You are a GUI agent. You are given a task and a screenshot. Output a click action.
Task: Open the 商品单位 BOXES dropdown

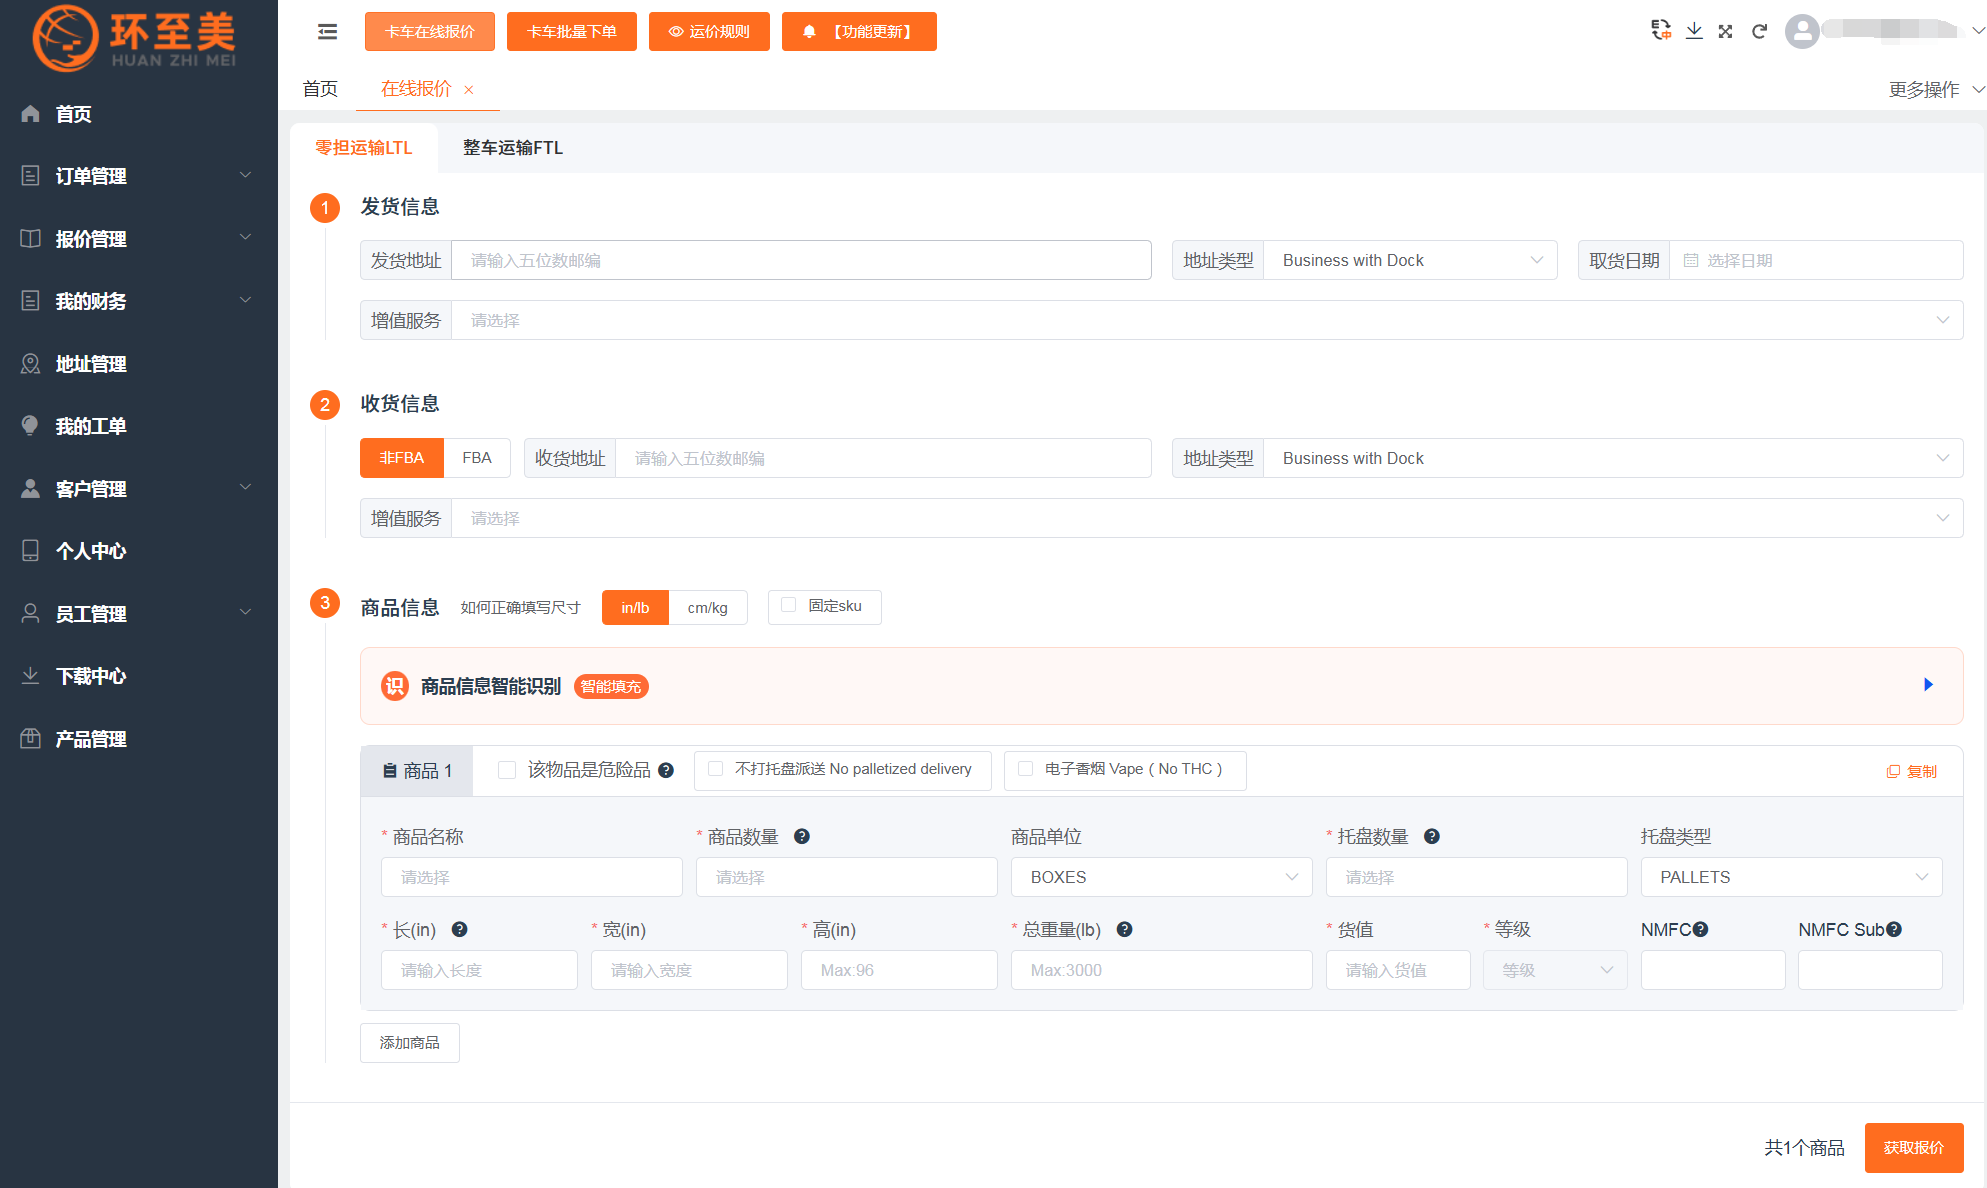pyautogui.click(x=1161, y=877)
